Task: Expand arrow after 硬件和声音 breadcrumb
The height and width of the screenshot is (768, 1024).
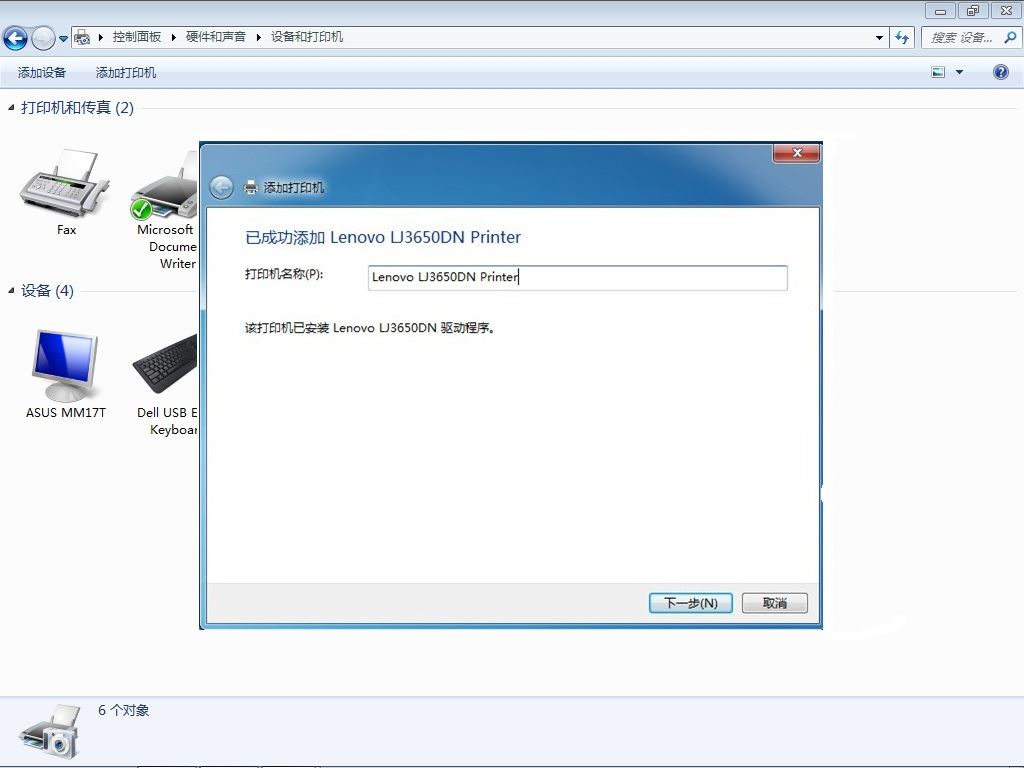Action: pos(259,37)
